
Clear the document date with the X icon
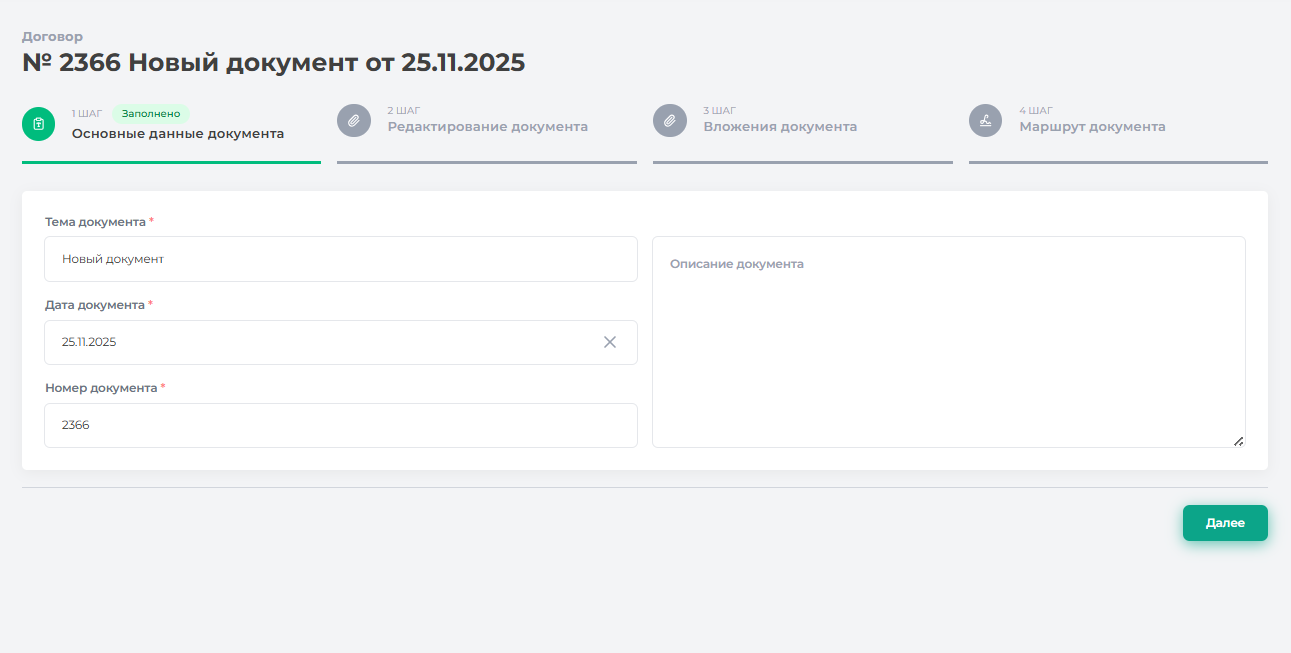pos(610,342)
